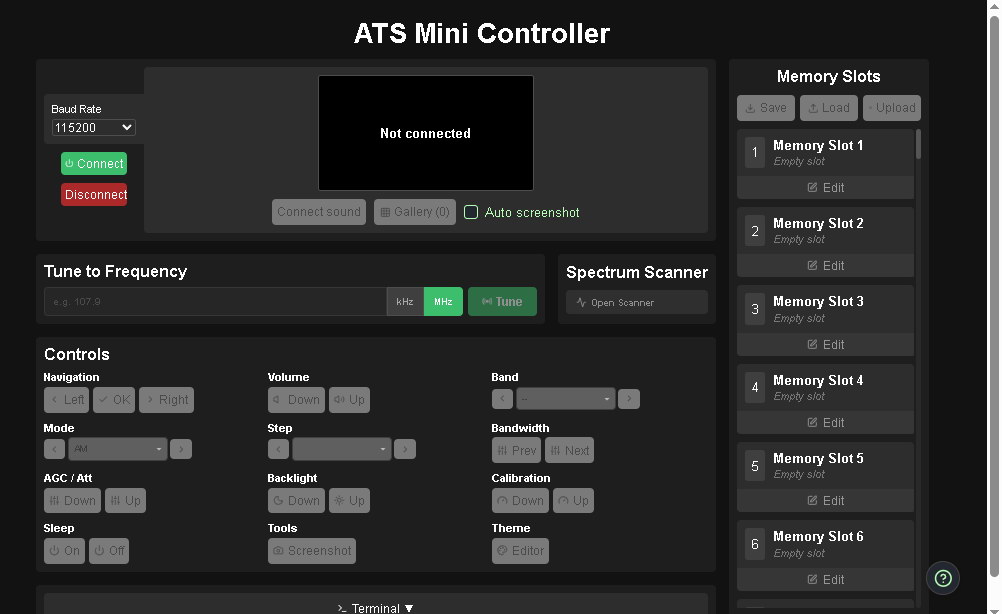The width and height of the screenshot is (1002, 614).
Task: Open the Mode dropdown showing AM
Action: (x=117, y=450)
